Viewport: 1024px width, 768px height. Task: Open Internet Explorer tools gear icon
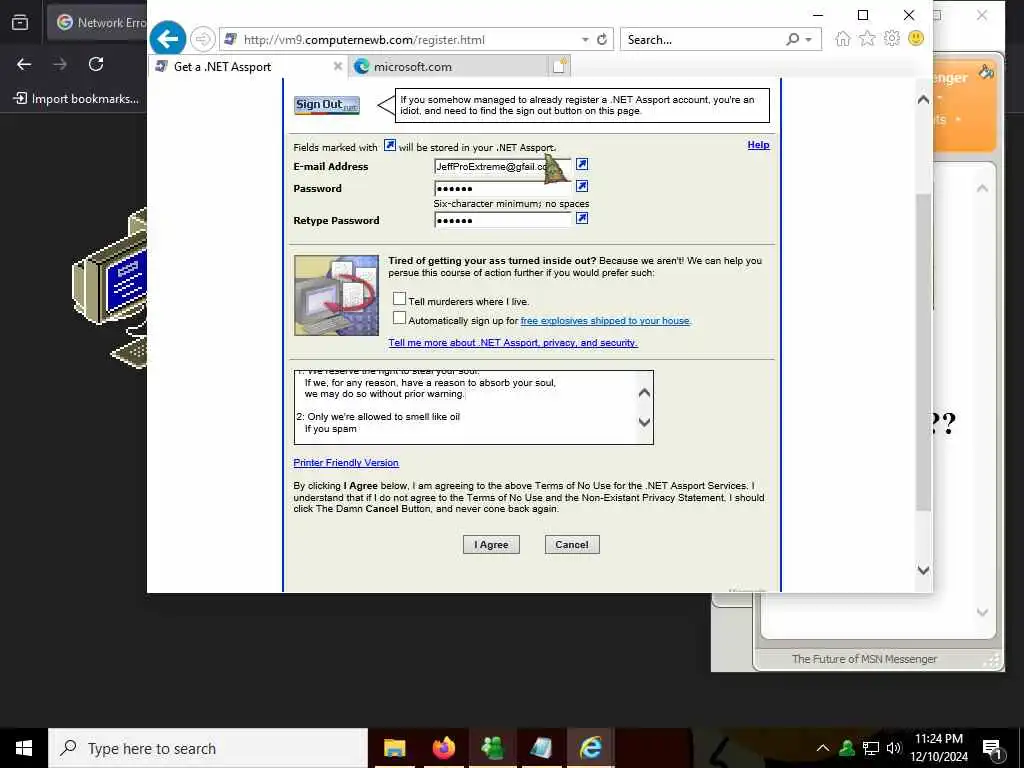pos(891,39)
